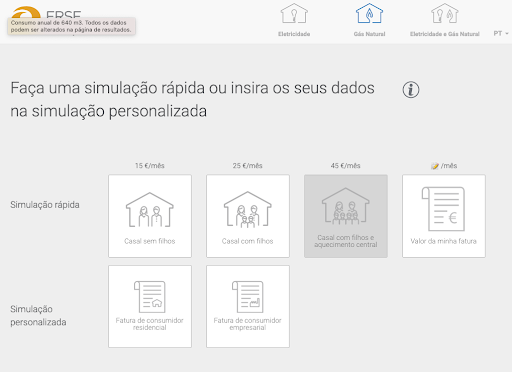This screenshot has width=512, height=372.
Task: Click the 45 €/mês price label
Action: pyautogui.click(x=346, y=166)
